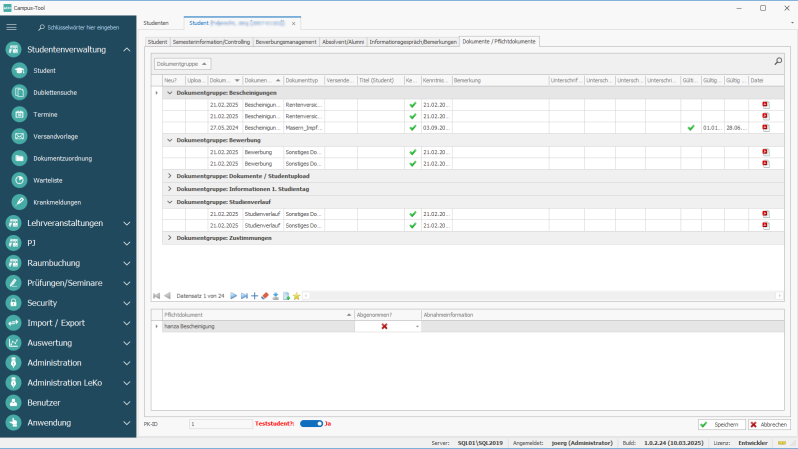Open Benutzer sidebar section
The width and height of the screenshot is (798, 449).
coord(68,403)
